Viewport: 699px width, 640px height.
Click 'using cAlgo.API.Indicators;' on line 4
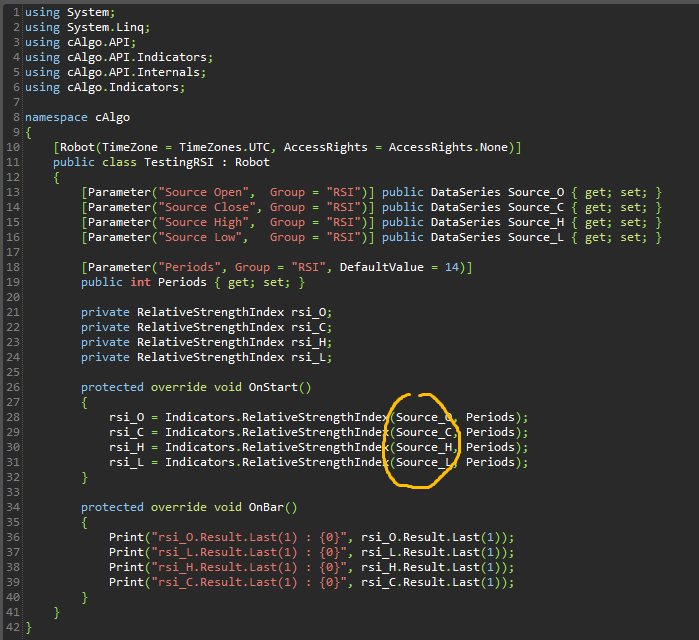(x=119, y=57)
